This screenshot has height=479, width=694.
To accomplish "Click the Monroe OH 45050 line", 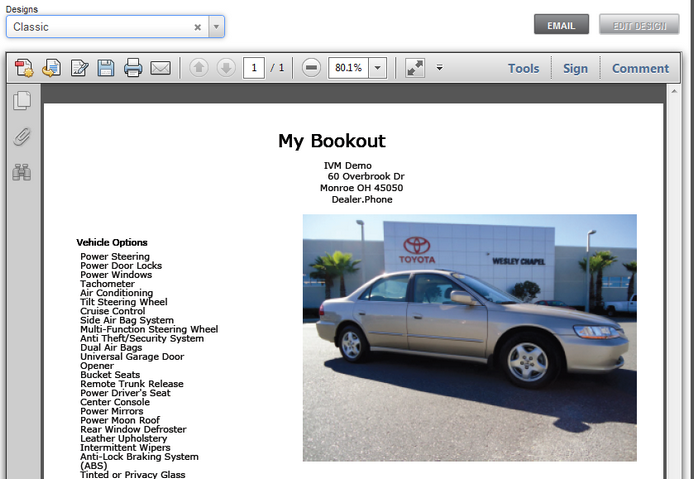I will point(362,188).
